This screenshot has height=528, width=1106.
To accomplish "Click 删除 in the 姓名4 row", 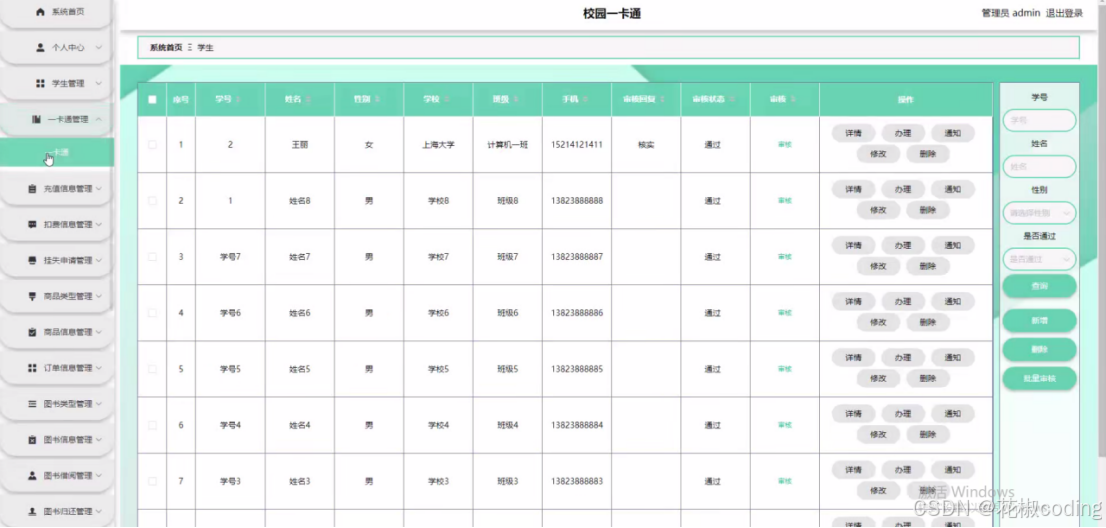I will coord(928,434).
